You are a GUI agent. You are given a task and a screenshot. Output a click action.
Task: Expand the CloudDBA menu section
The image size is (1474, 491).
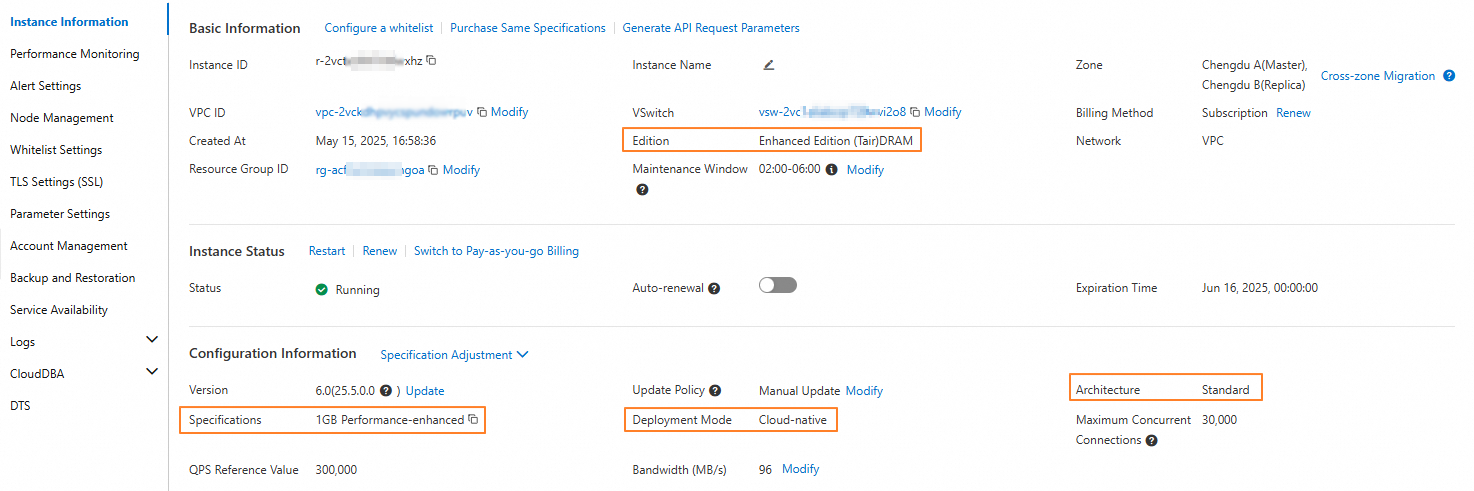[152, 372]
